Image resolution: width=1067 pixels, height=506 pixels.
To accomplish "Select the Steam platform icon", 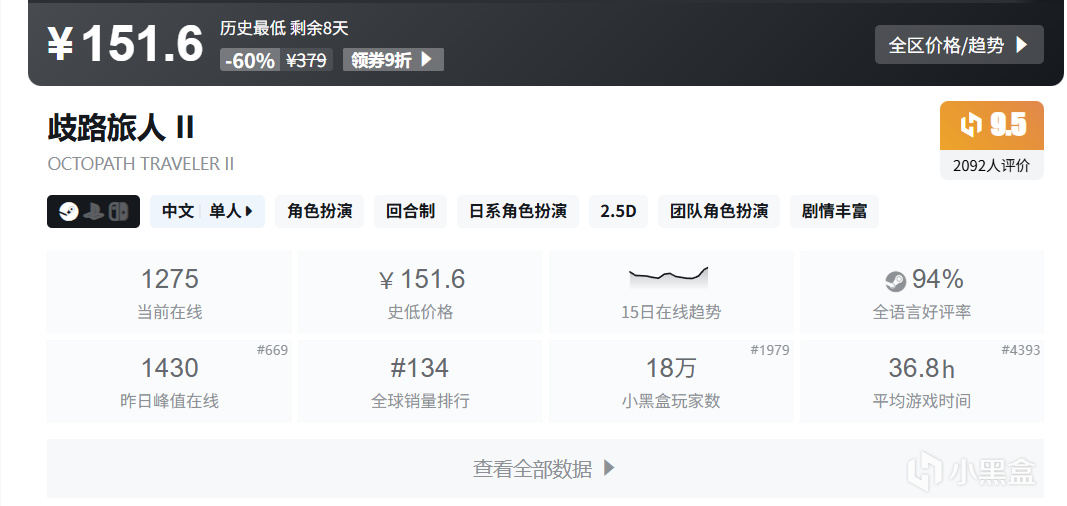I will pos(68,212).
